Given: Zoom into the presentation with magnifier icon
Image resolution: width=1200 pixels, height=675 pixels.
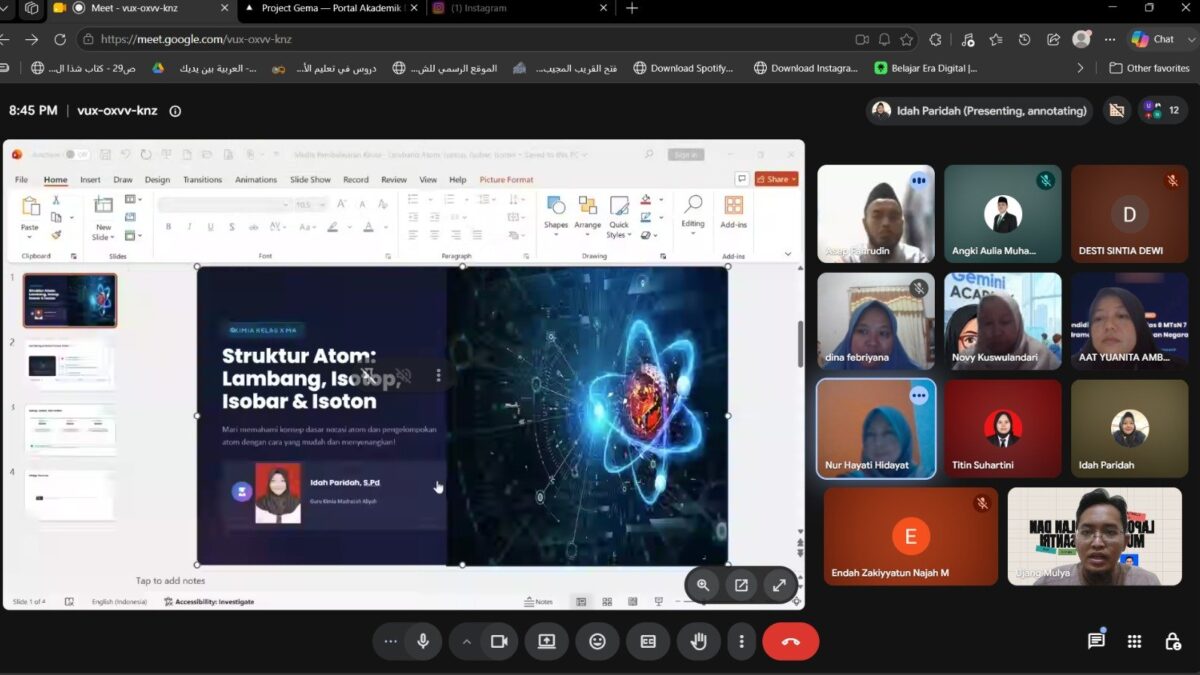Looking at the screenshot, I should 703,586.
